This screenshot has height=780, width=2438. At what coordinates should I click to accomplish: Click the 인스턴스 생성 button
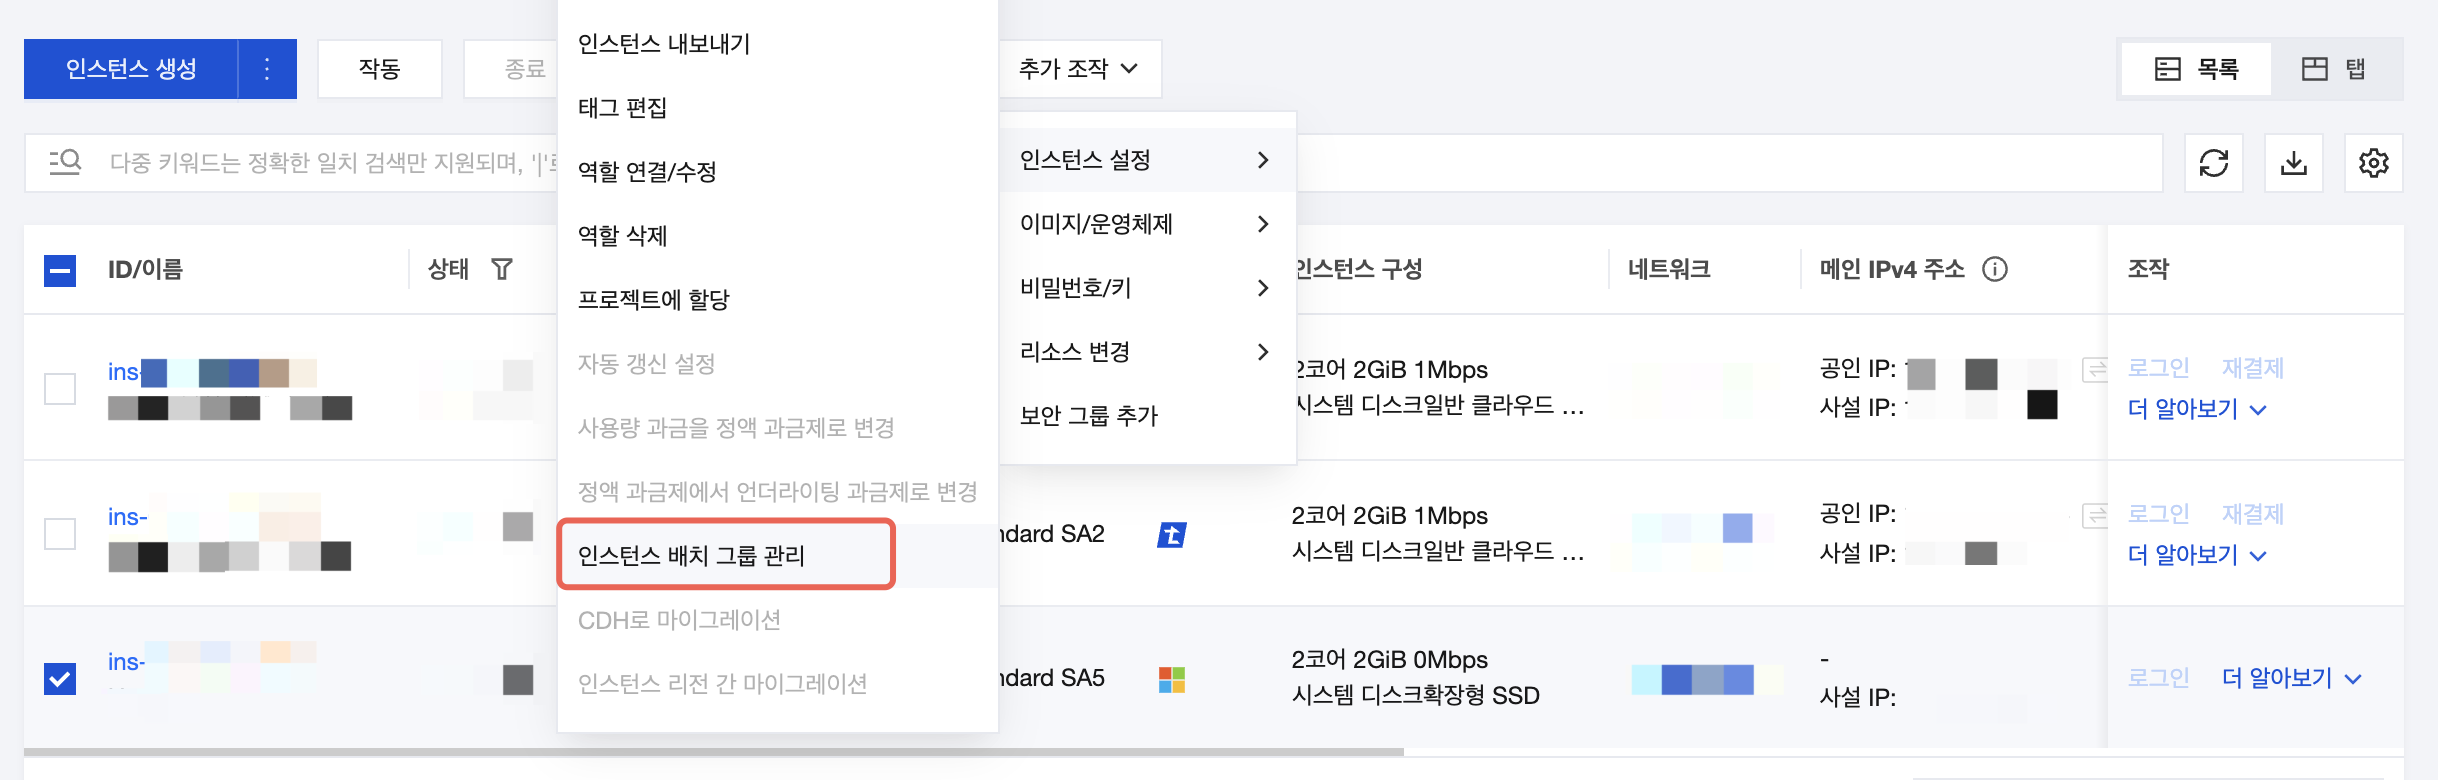131,69
